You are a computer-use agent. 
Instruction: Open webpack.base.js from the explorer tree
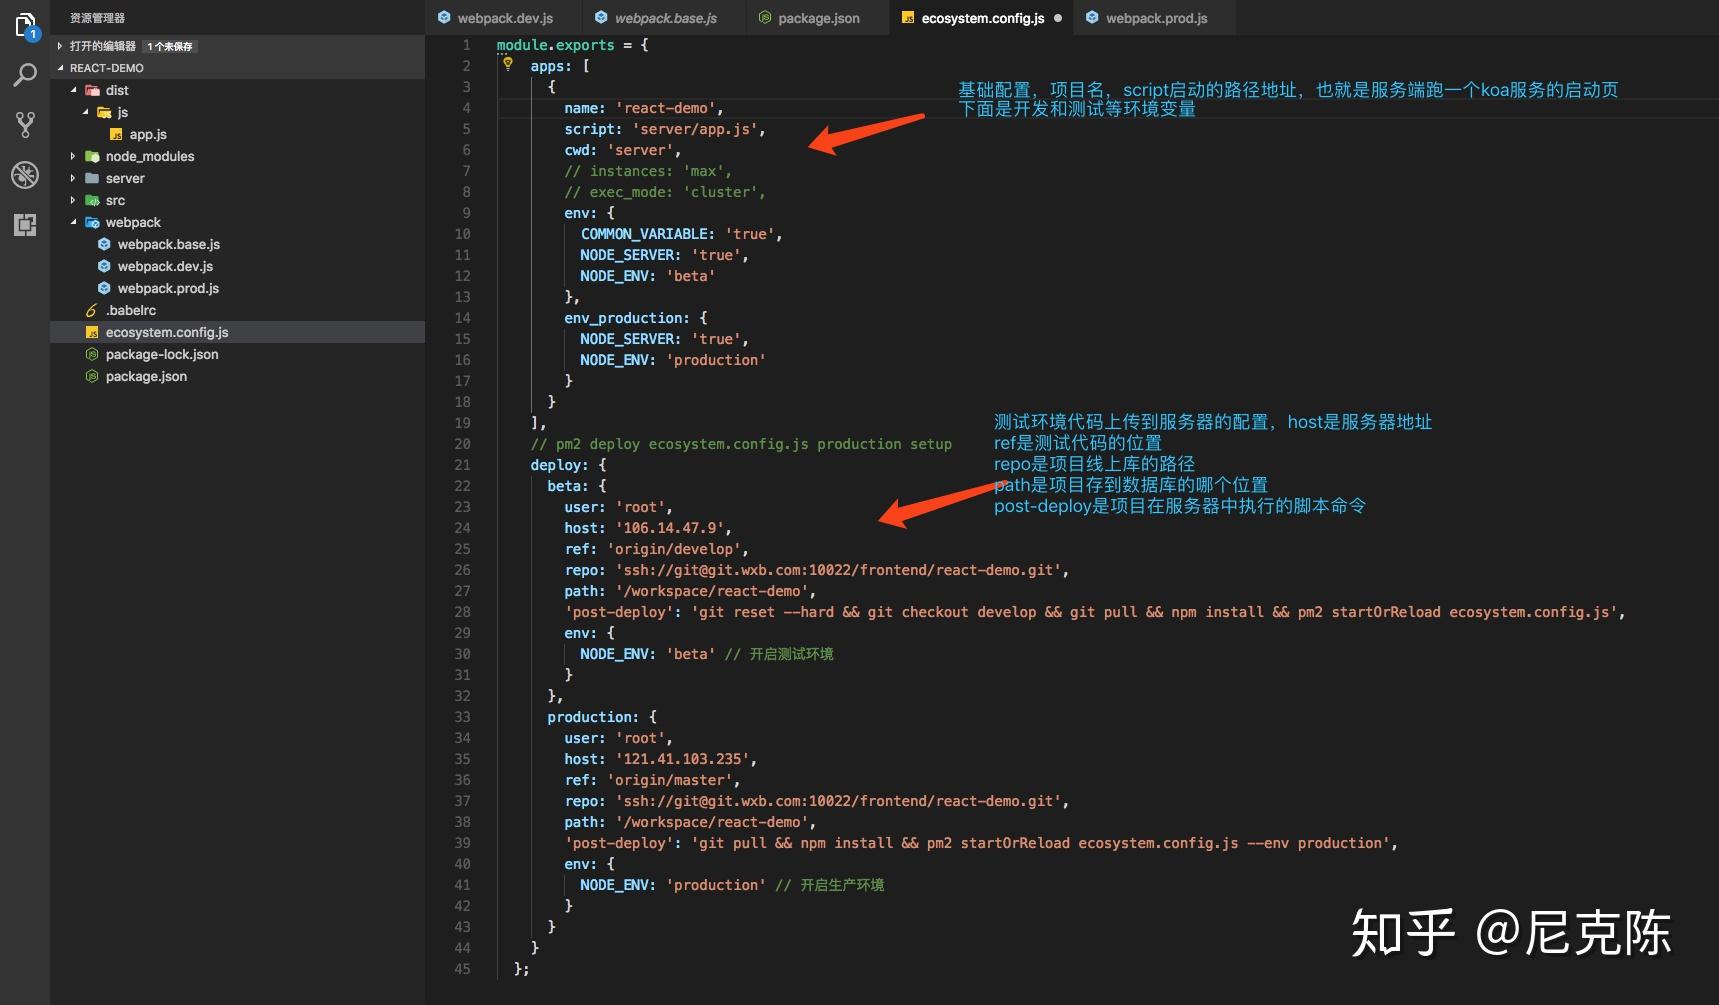(x=168, y=244)
